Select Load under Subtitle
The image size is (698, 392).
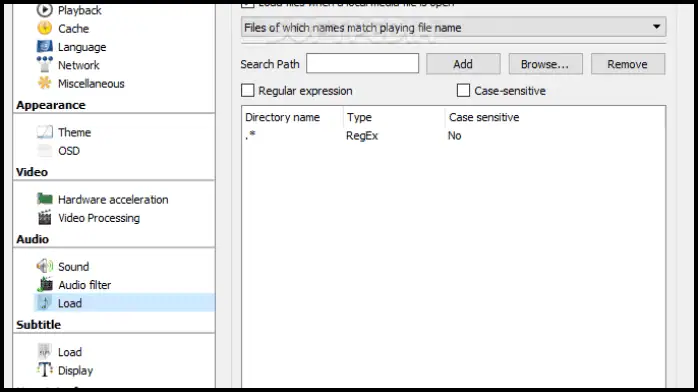[x=70, y=352]
